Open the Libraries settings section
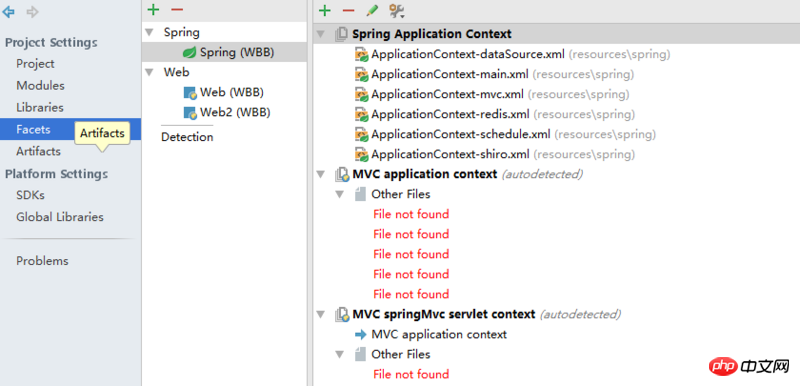The height and width of the screenshot is (386, 800). (x=40, y=107)
